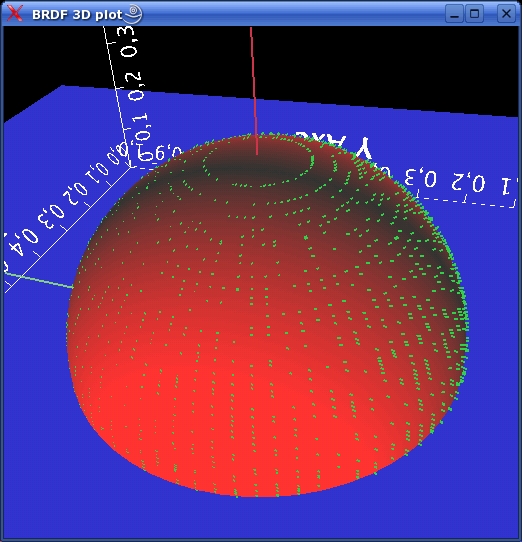The height and width of the screenshot is (542, 522).
Task: Select the 0,2 tick label on the vertical axis
Action: tap(136, 86)
